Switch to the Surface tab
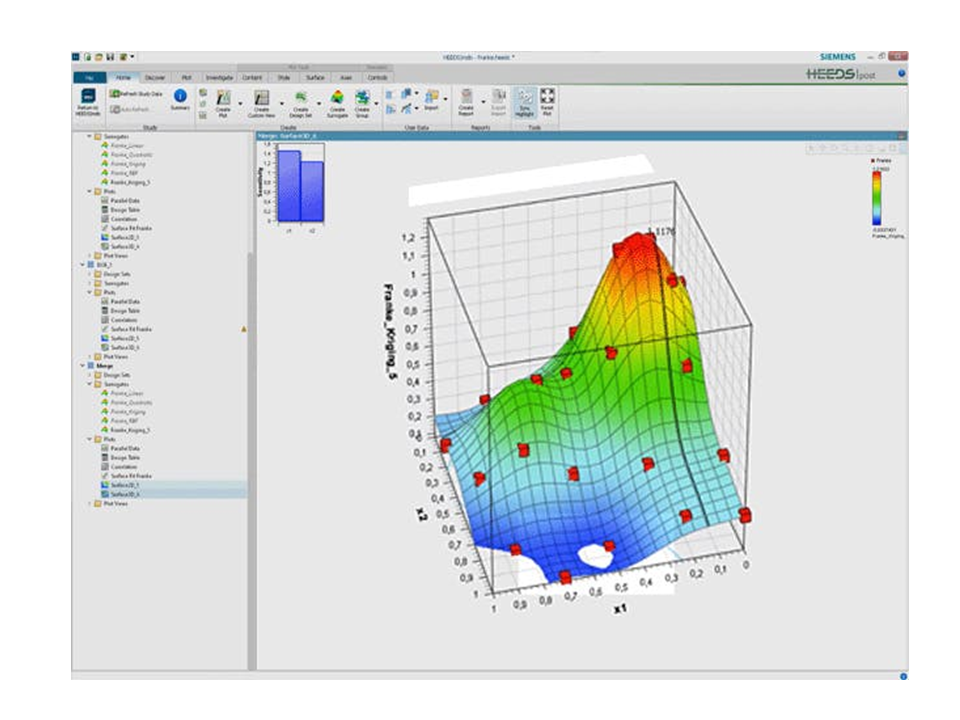The height and width of the screenshot is (720, 960). (x=315, y=78)
